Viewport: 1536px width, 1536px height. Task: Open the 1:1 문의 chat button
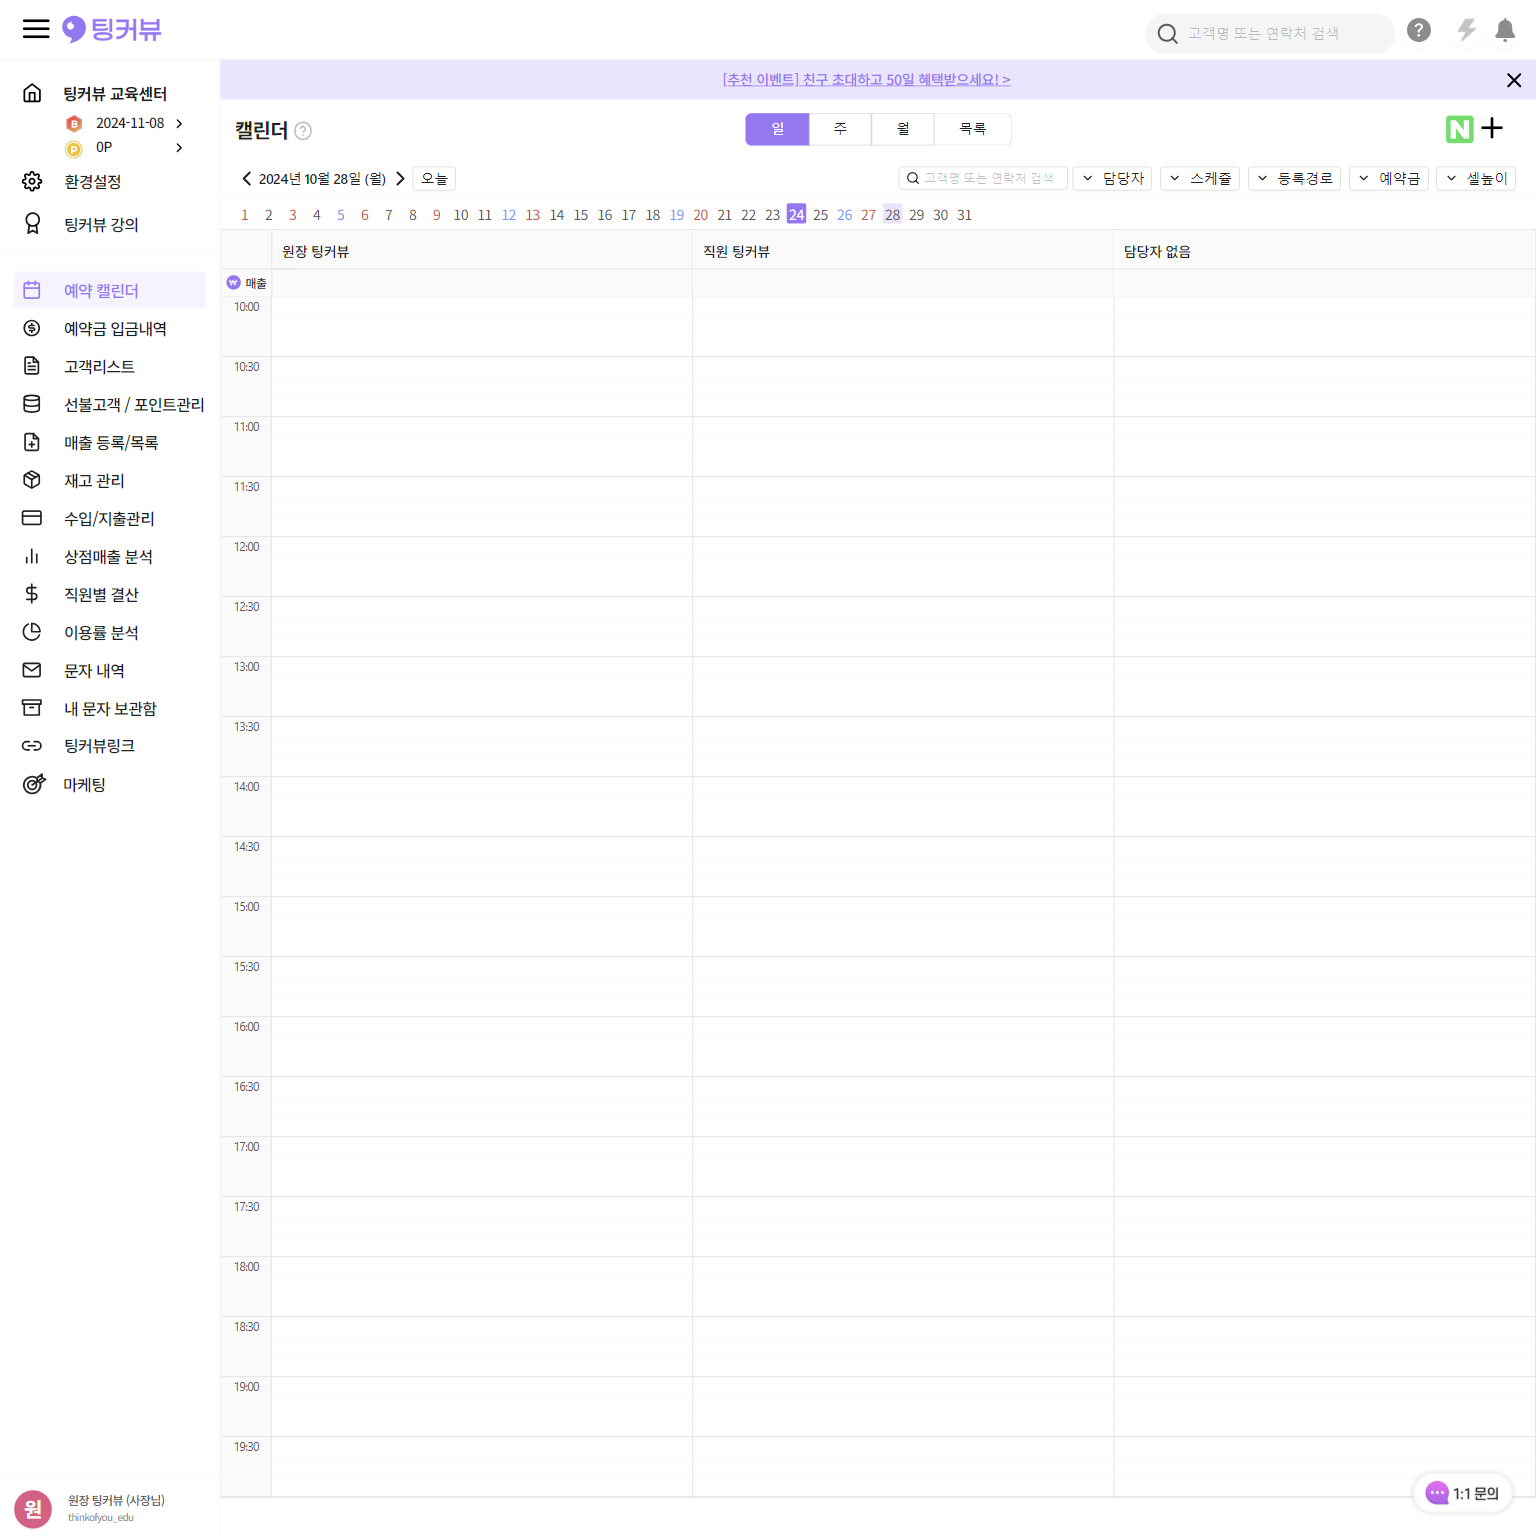1463,1493
